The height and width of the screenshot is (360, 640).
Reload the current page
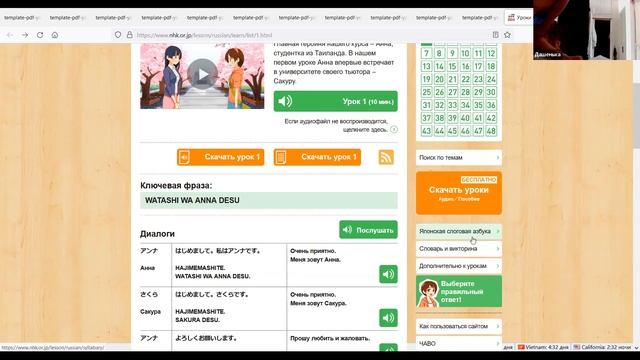pos(40,35)
